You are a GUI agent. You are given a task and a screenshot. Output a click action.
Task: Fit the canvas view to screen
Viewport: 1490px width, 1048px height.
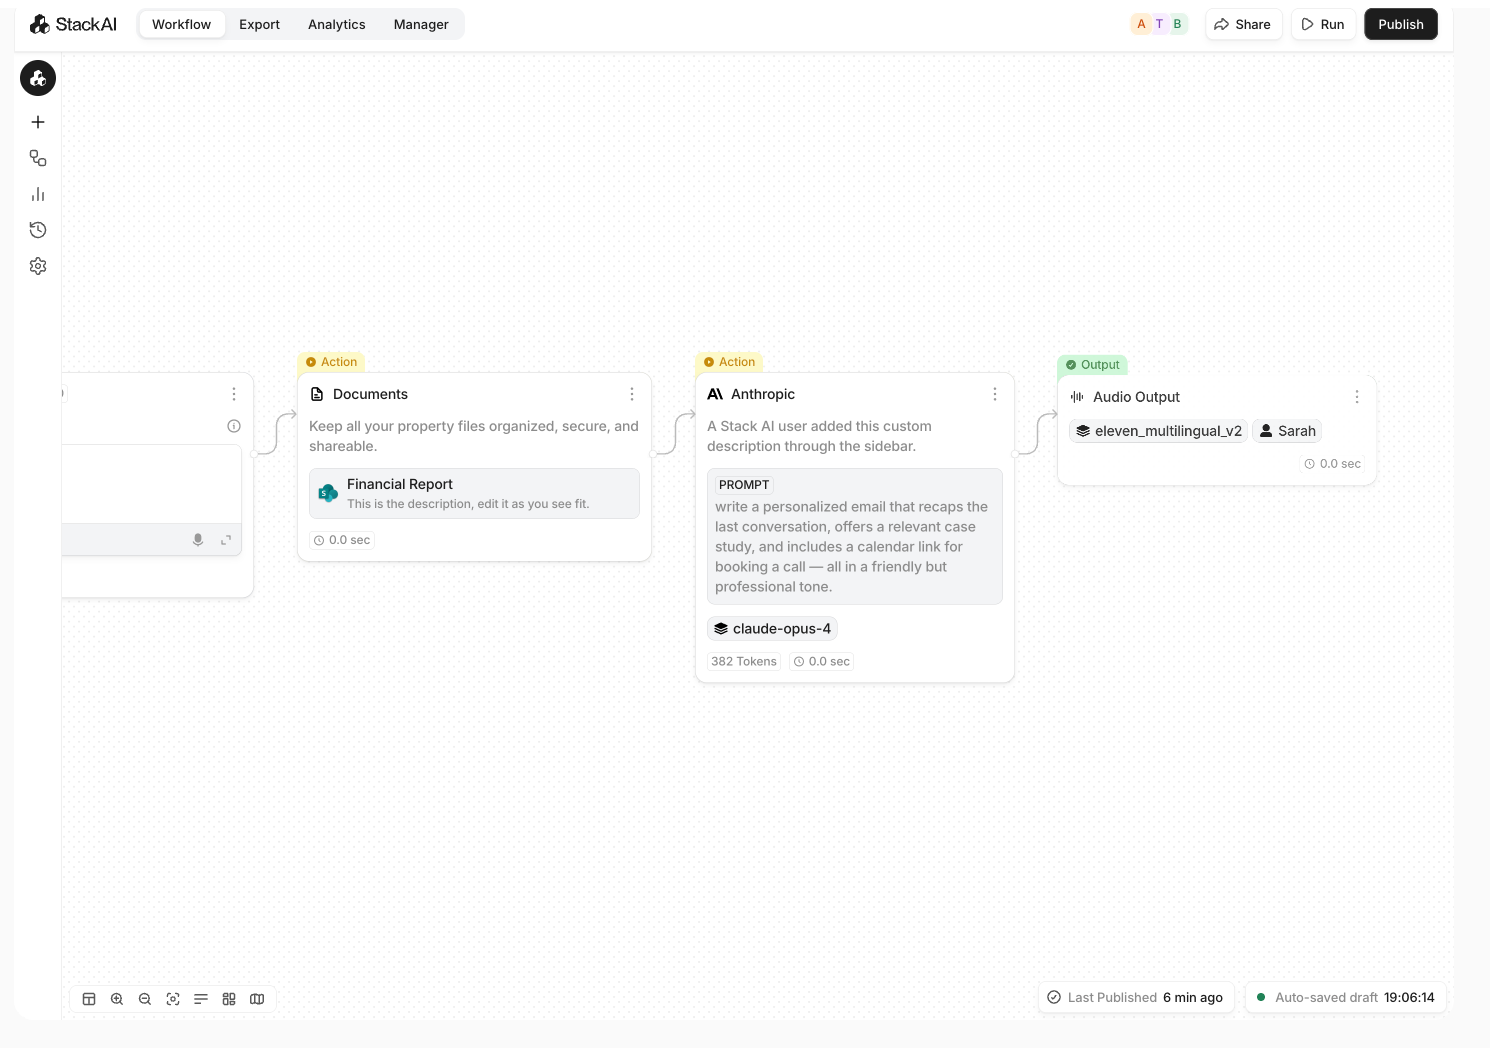pos(173,999)
